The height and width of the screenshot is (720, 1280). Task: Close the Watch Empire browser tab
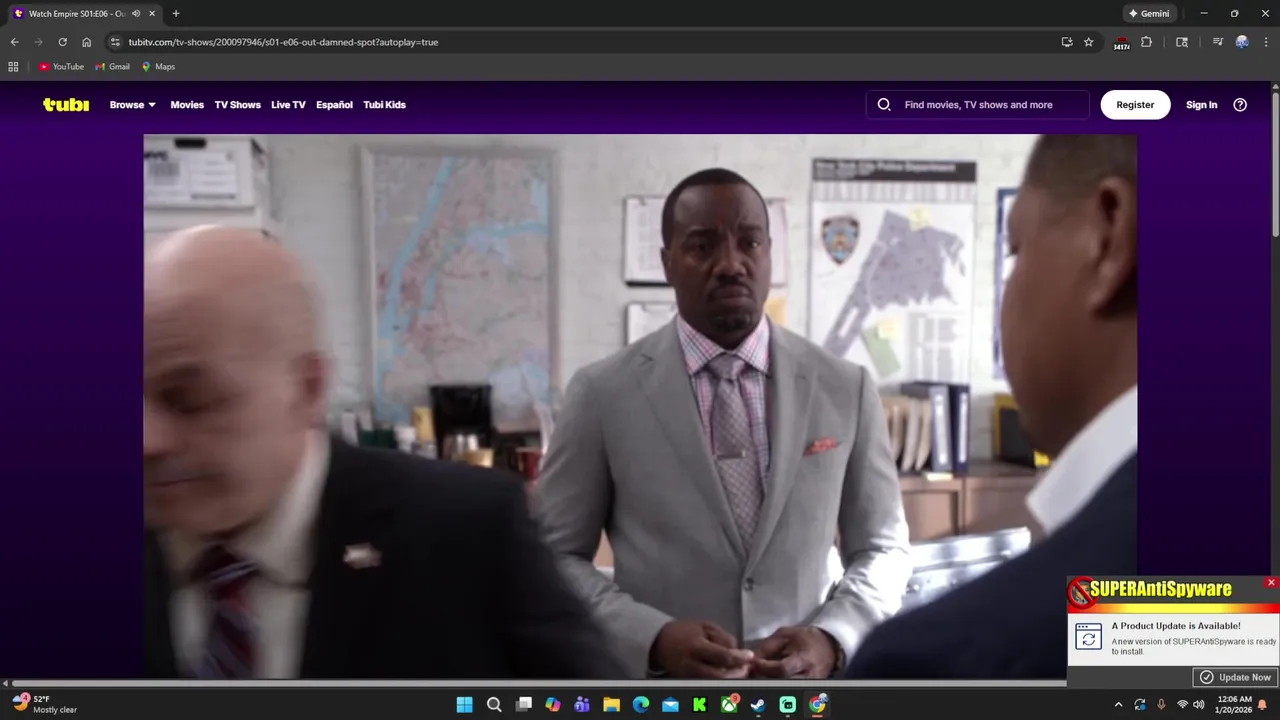pyautogui.click(x=152, y=14)
